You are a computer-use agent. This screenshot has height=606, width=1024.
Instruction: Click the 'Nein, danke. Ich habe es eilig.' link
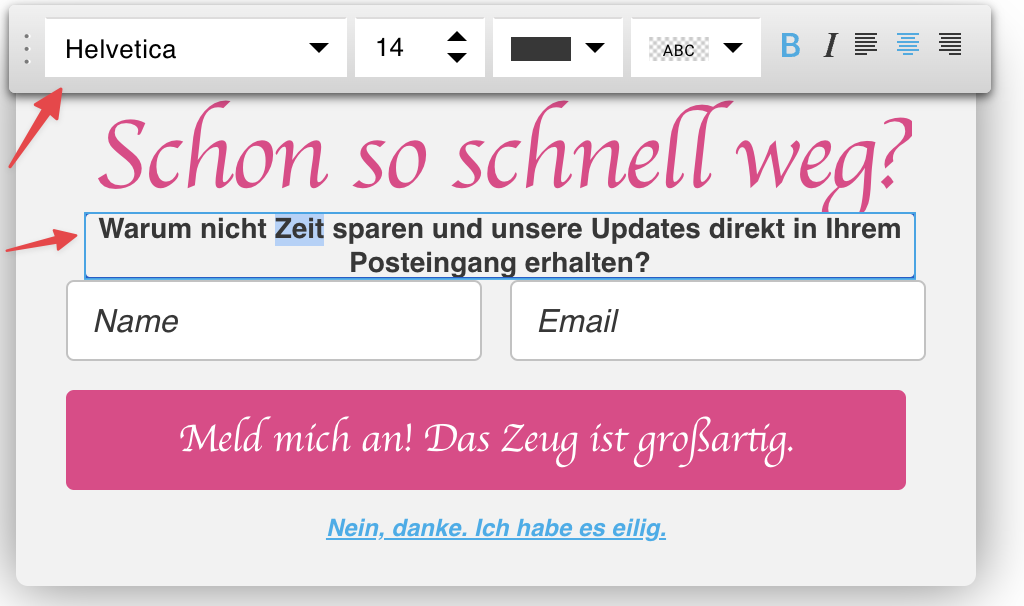point(496,528)
